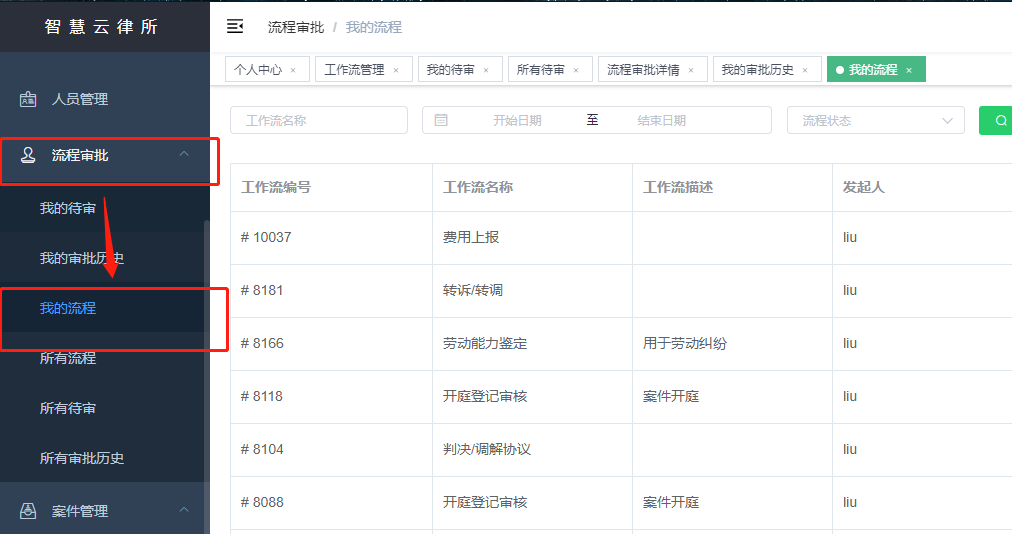Image resolution: width=1012 pixels, height=534 pixels.
Task: Click the 案件管理 sidebar icon
Action: 28,511
